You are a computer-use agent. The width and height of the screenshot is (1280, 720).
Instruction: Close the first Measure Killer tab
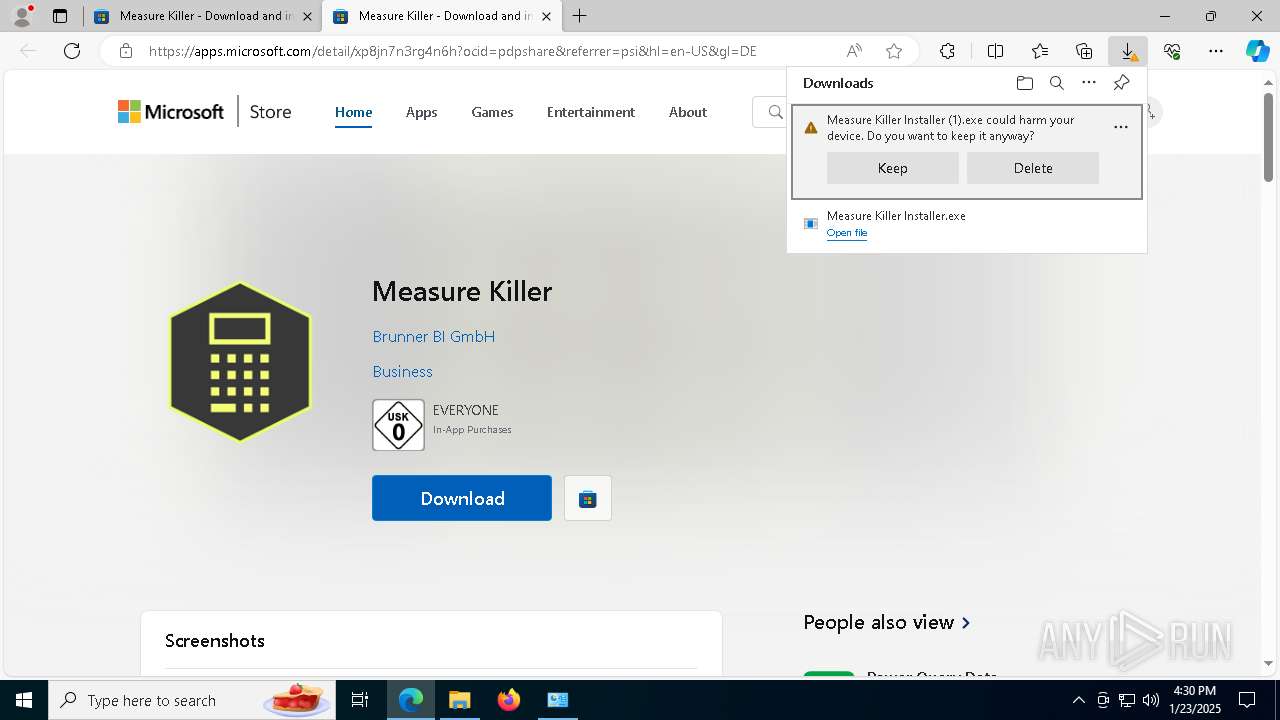(306, 16)
